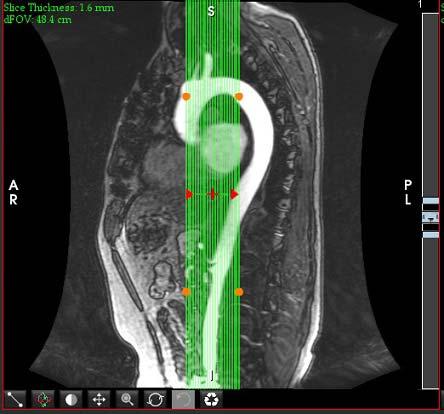Click the recycle reset icon
The width and height of the screenshot is (444, 414).
(211, 399)
